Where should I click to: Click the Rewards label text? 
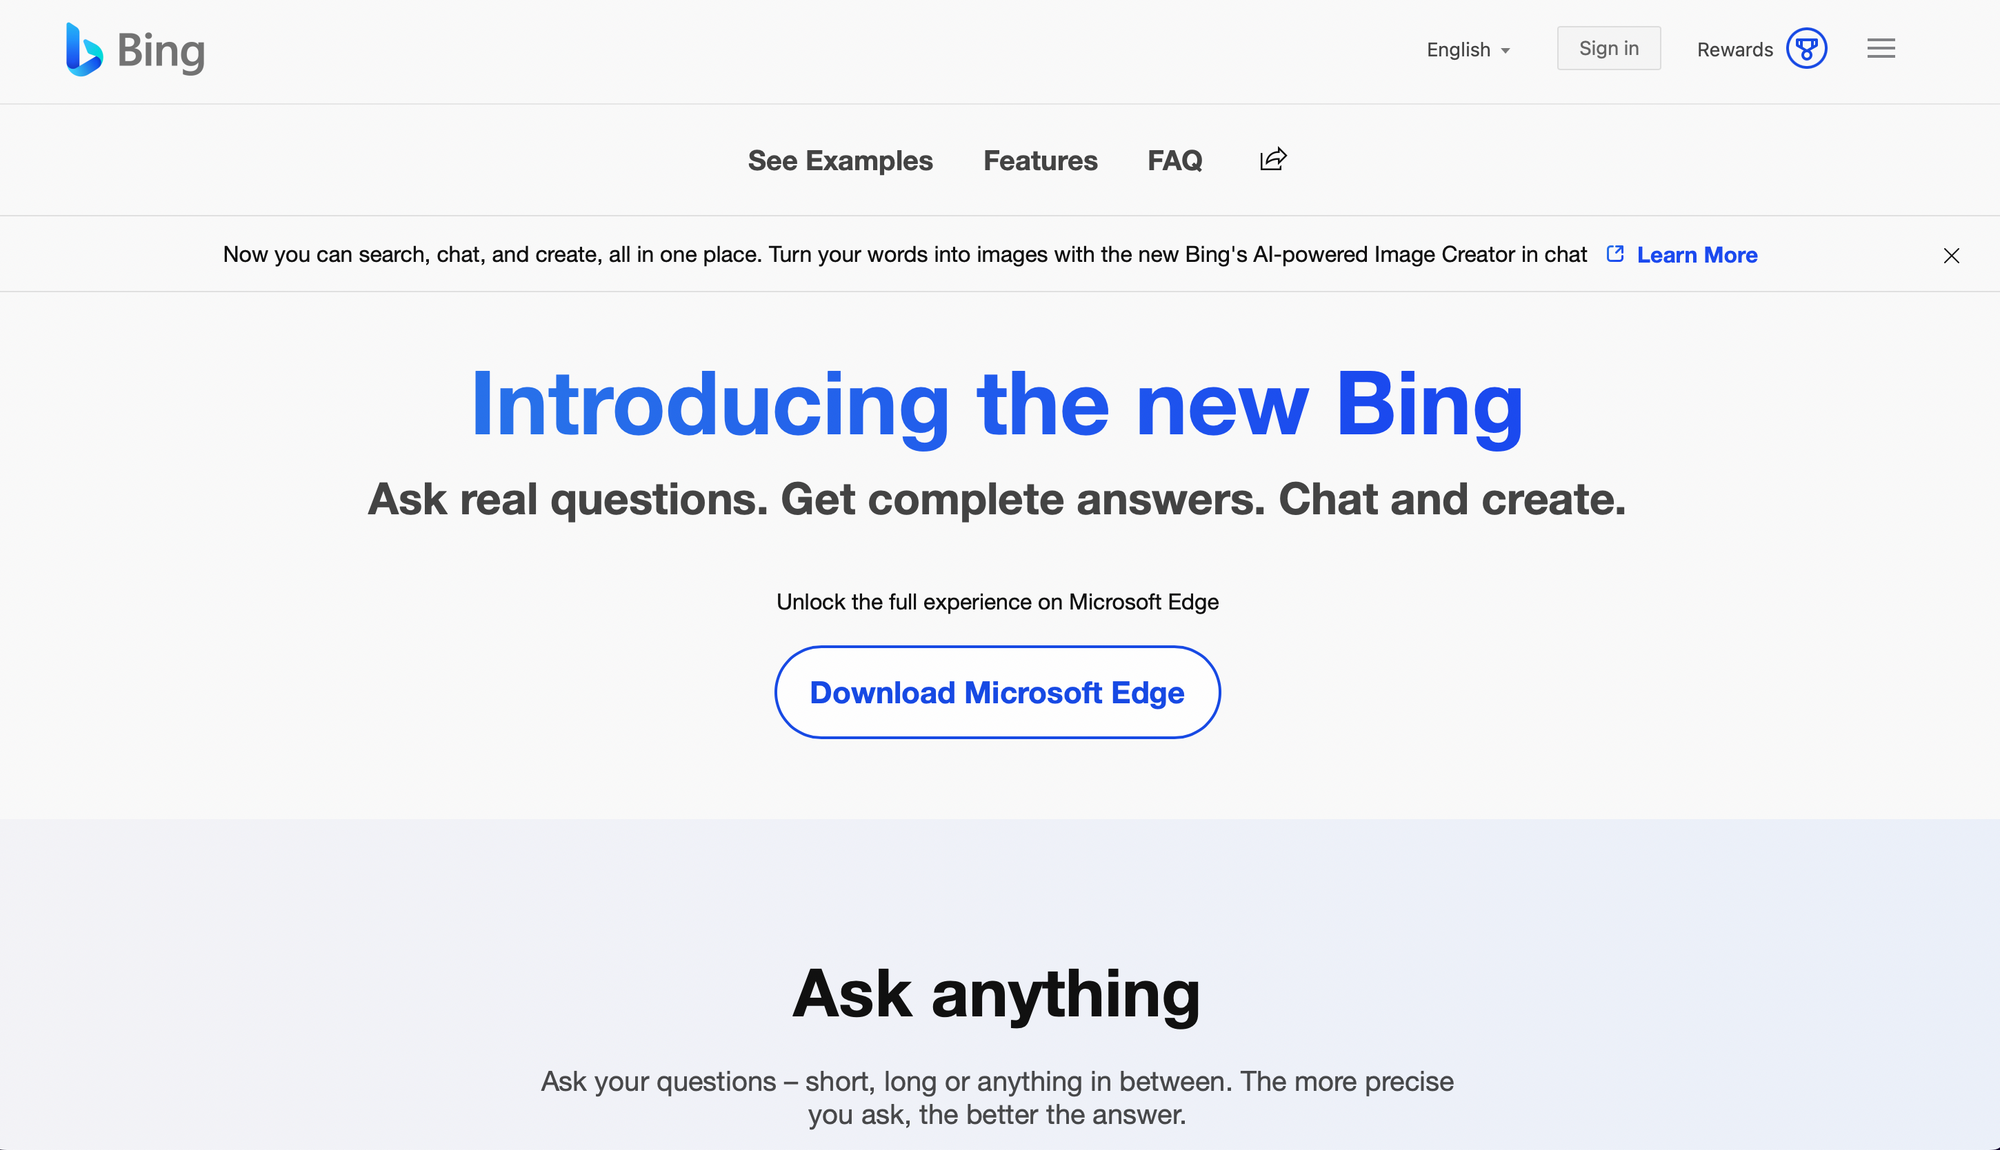[x=1735, y=49]
